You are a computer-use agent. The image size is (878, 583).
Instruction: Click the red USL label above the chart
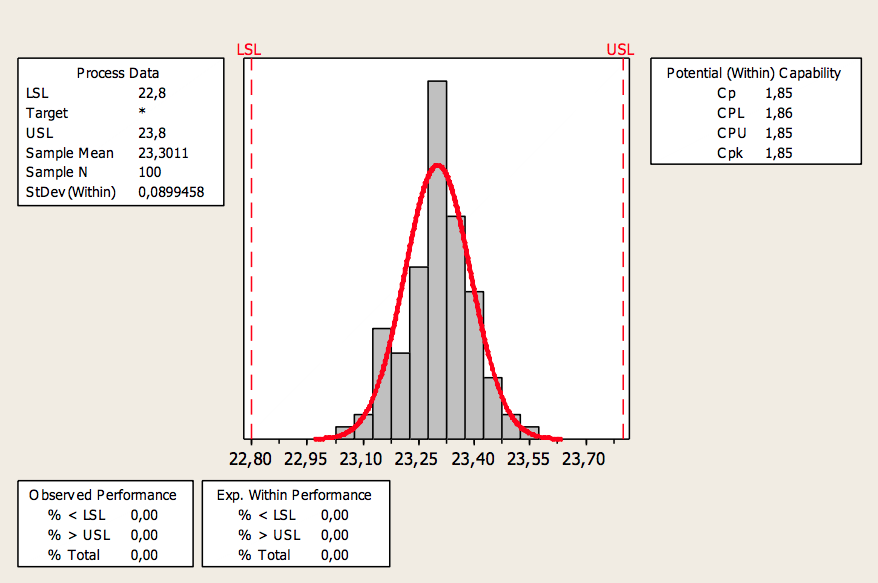tap(619, 49)
